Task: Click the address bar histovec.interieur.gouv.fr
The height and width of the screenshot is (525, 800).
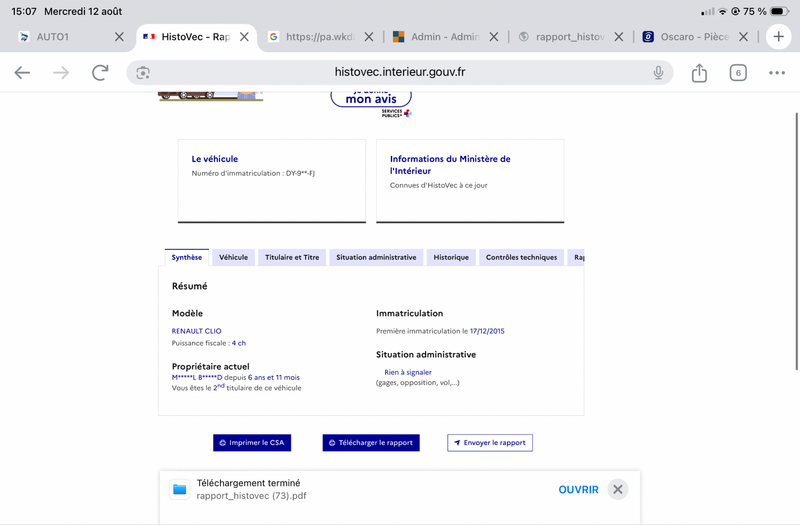Action: (400, 72)
